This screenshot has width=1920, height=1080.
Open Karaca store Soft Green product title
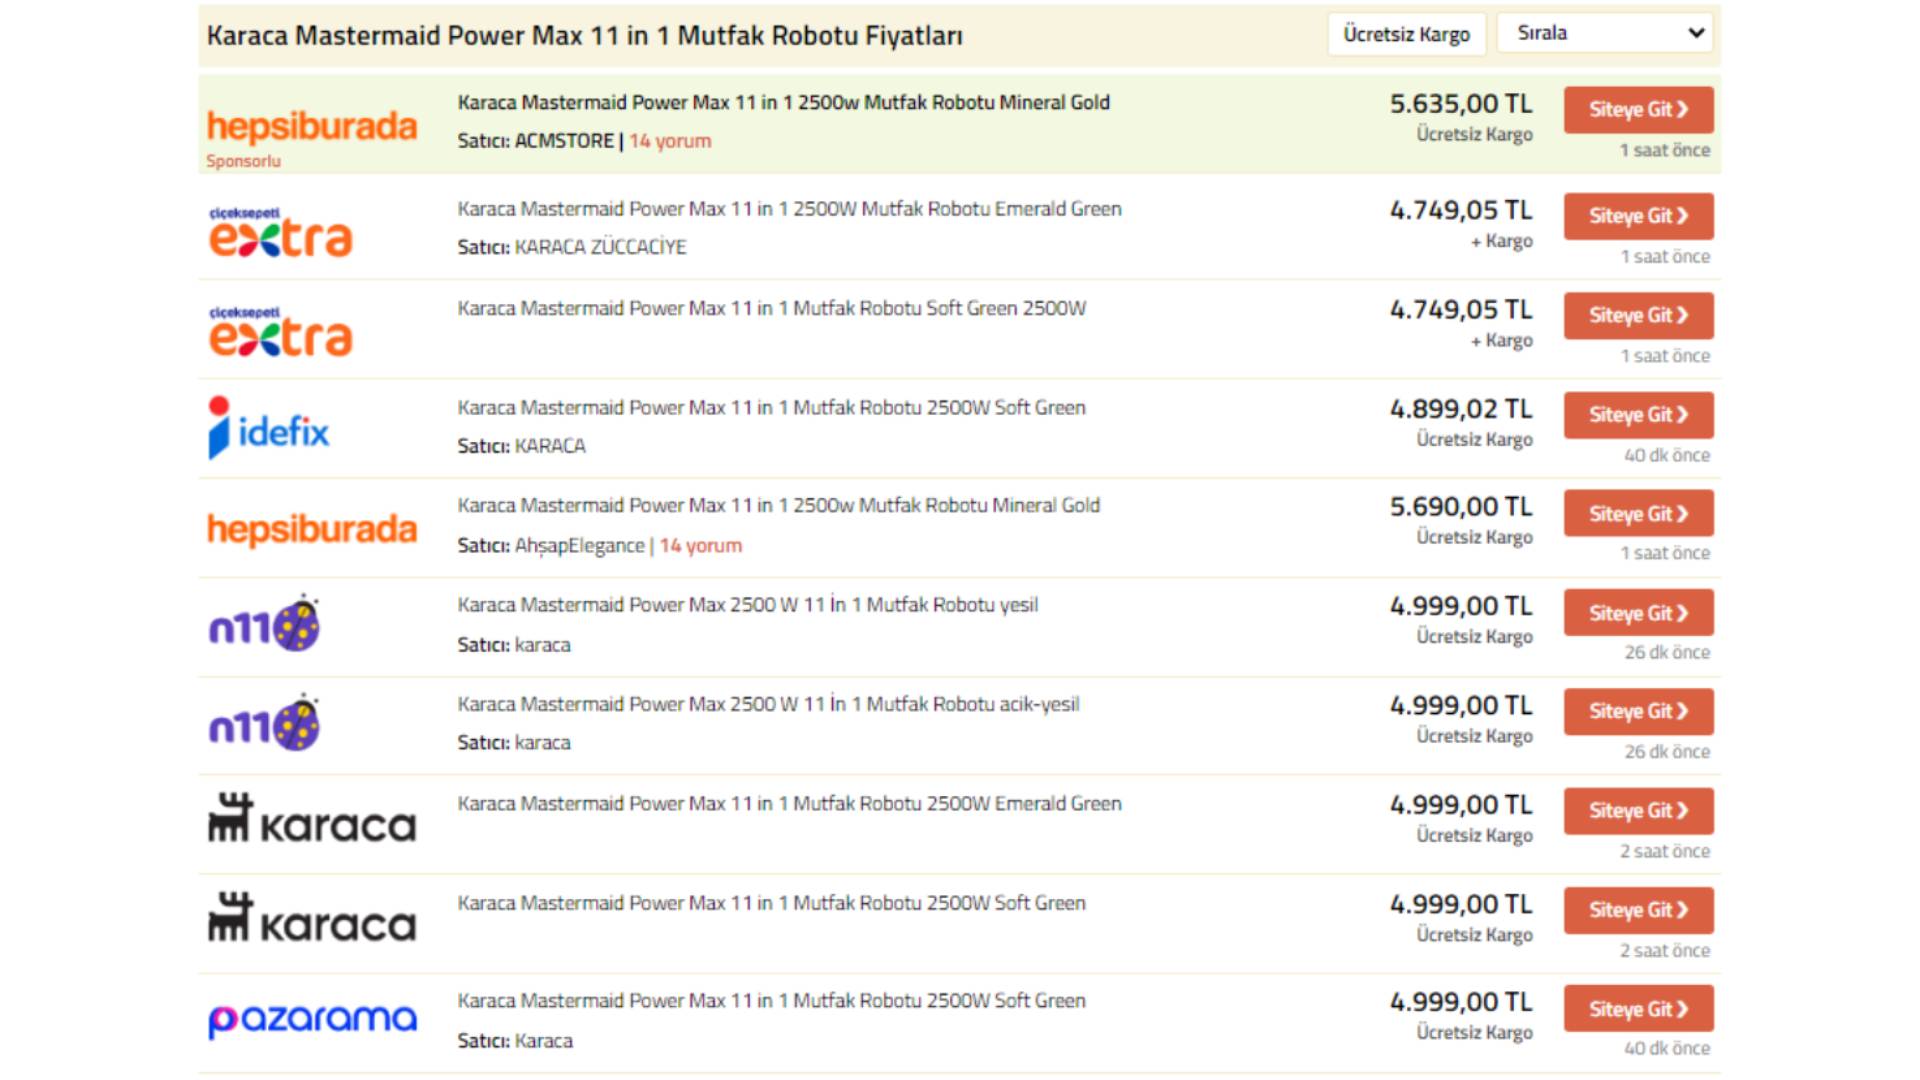772,903
